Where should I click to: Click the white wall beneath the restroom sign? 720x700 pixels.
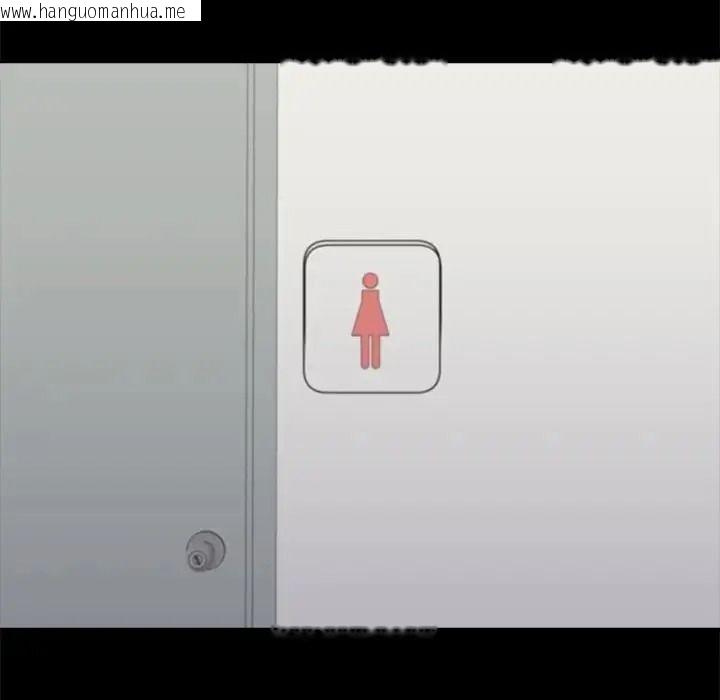click(x=372, y=505)
